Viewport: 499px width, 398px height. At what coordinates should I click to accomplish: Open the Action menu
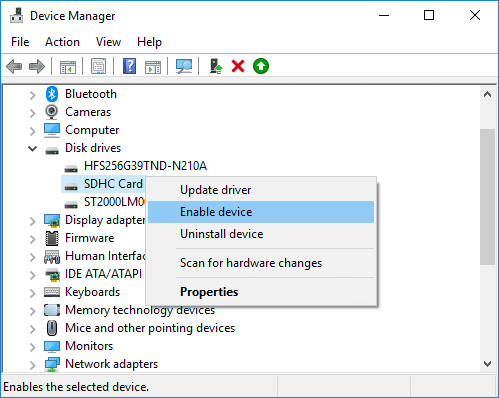(62, 42)
